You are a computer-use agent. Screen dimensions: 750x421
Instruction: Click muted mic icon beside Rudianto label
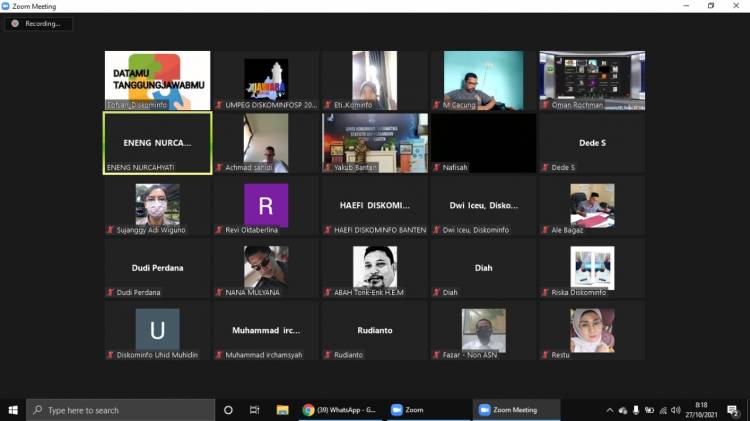pyautogui.click(x=328, y=355)
